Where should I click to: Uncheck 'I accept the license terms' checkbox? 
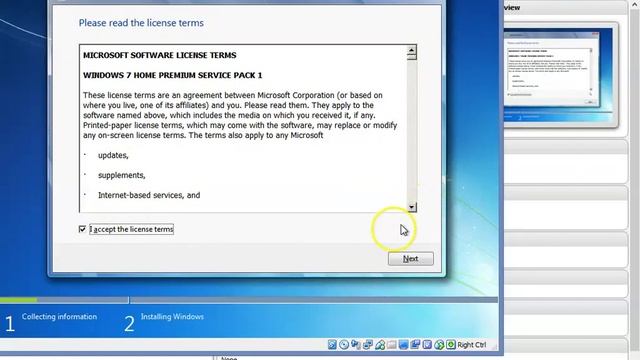point(82,229)
